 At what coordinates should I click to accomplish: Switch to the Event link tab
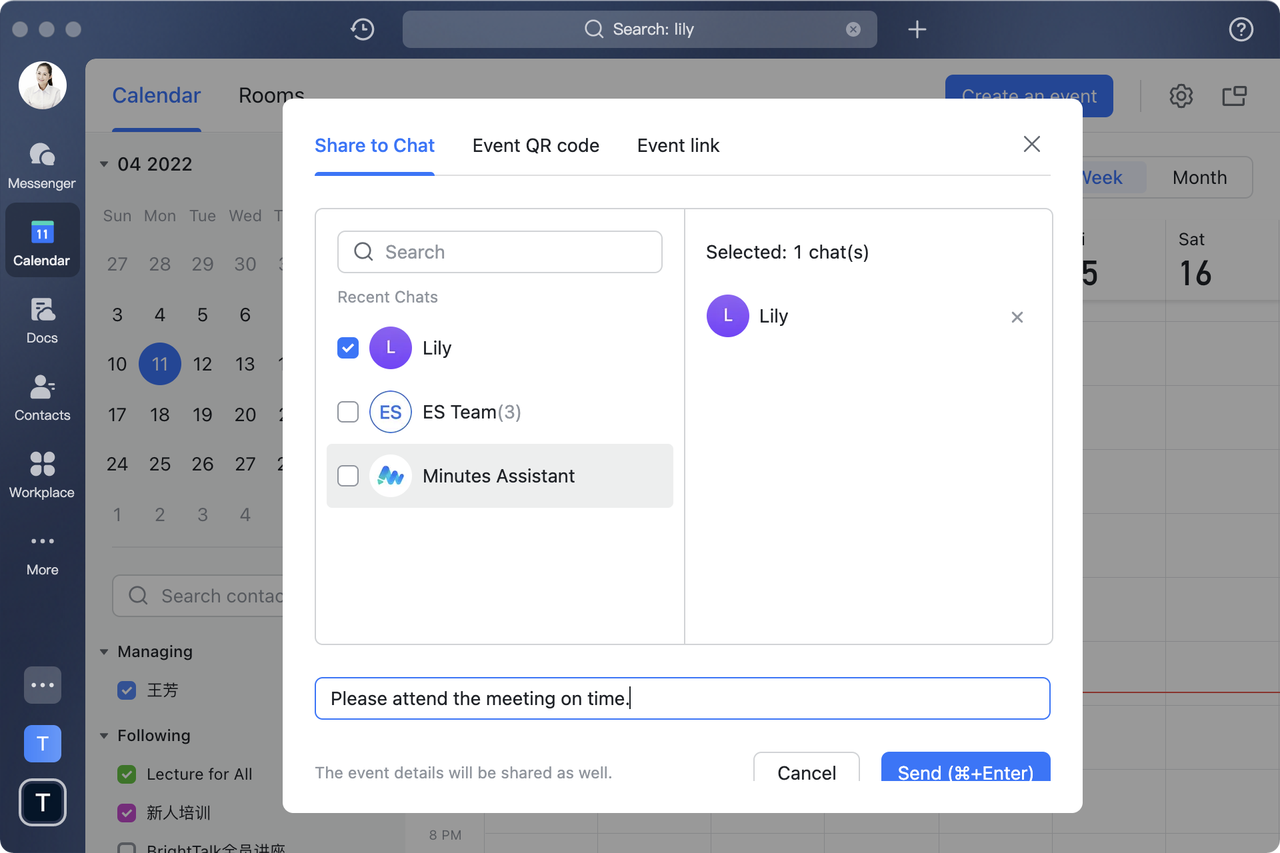678,145
